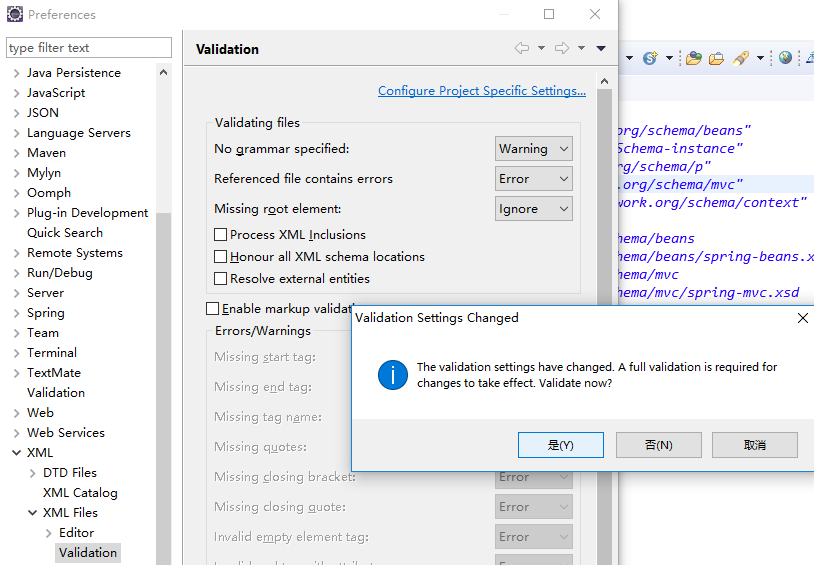
Task: Click the blue S wizard icon in Eclipse toolbar
Action: [650, 58]
